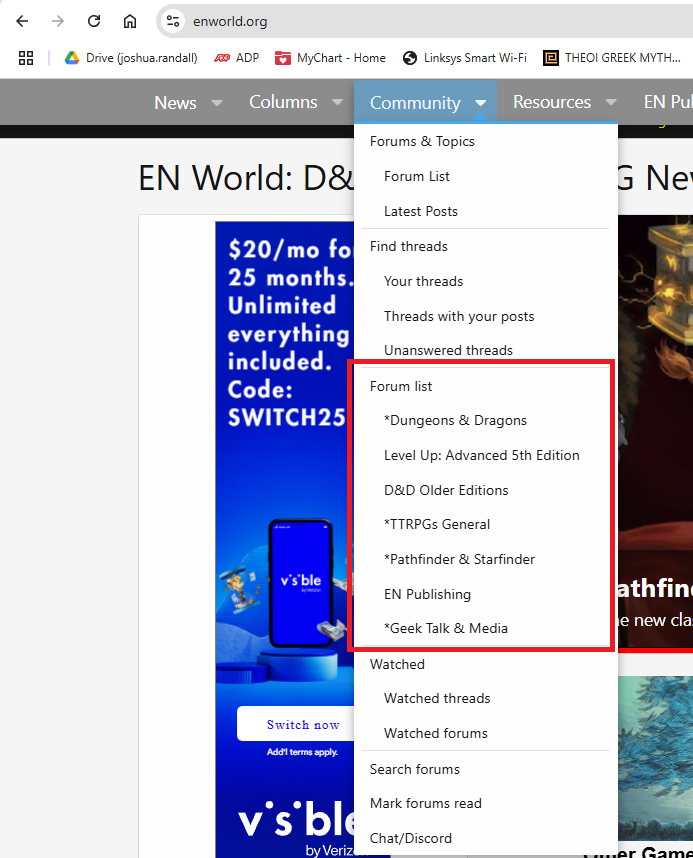Open Threads with your posts
This screenshot has width=693, height=858.
(x=459, y=316)
